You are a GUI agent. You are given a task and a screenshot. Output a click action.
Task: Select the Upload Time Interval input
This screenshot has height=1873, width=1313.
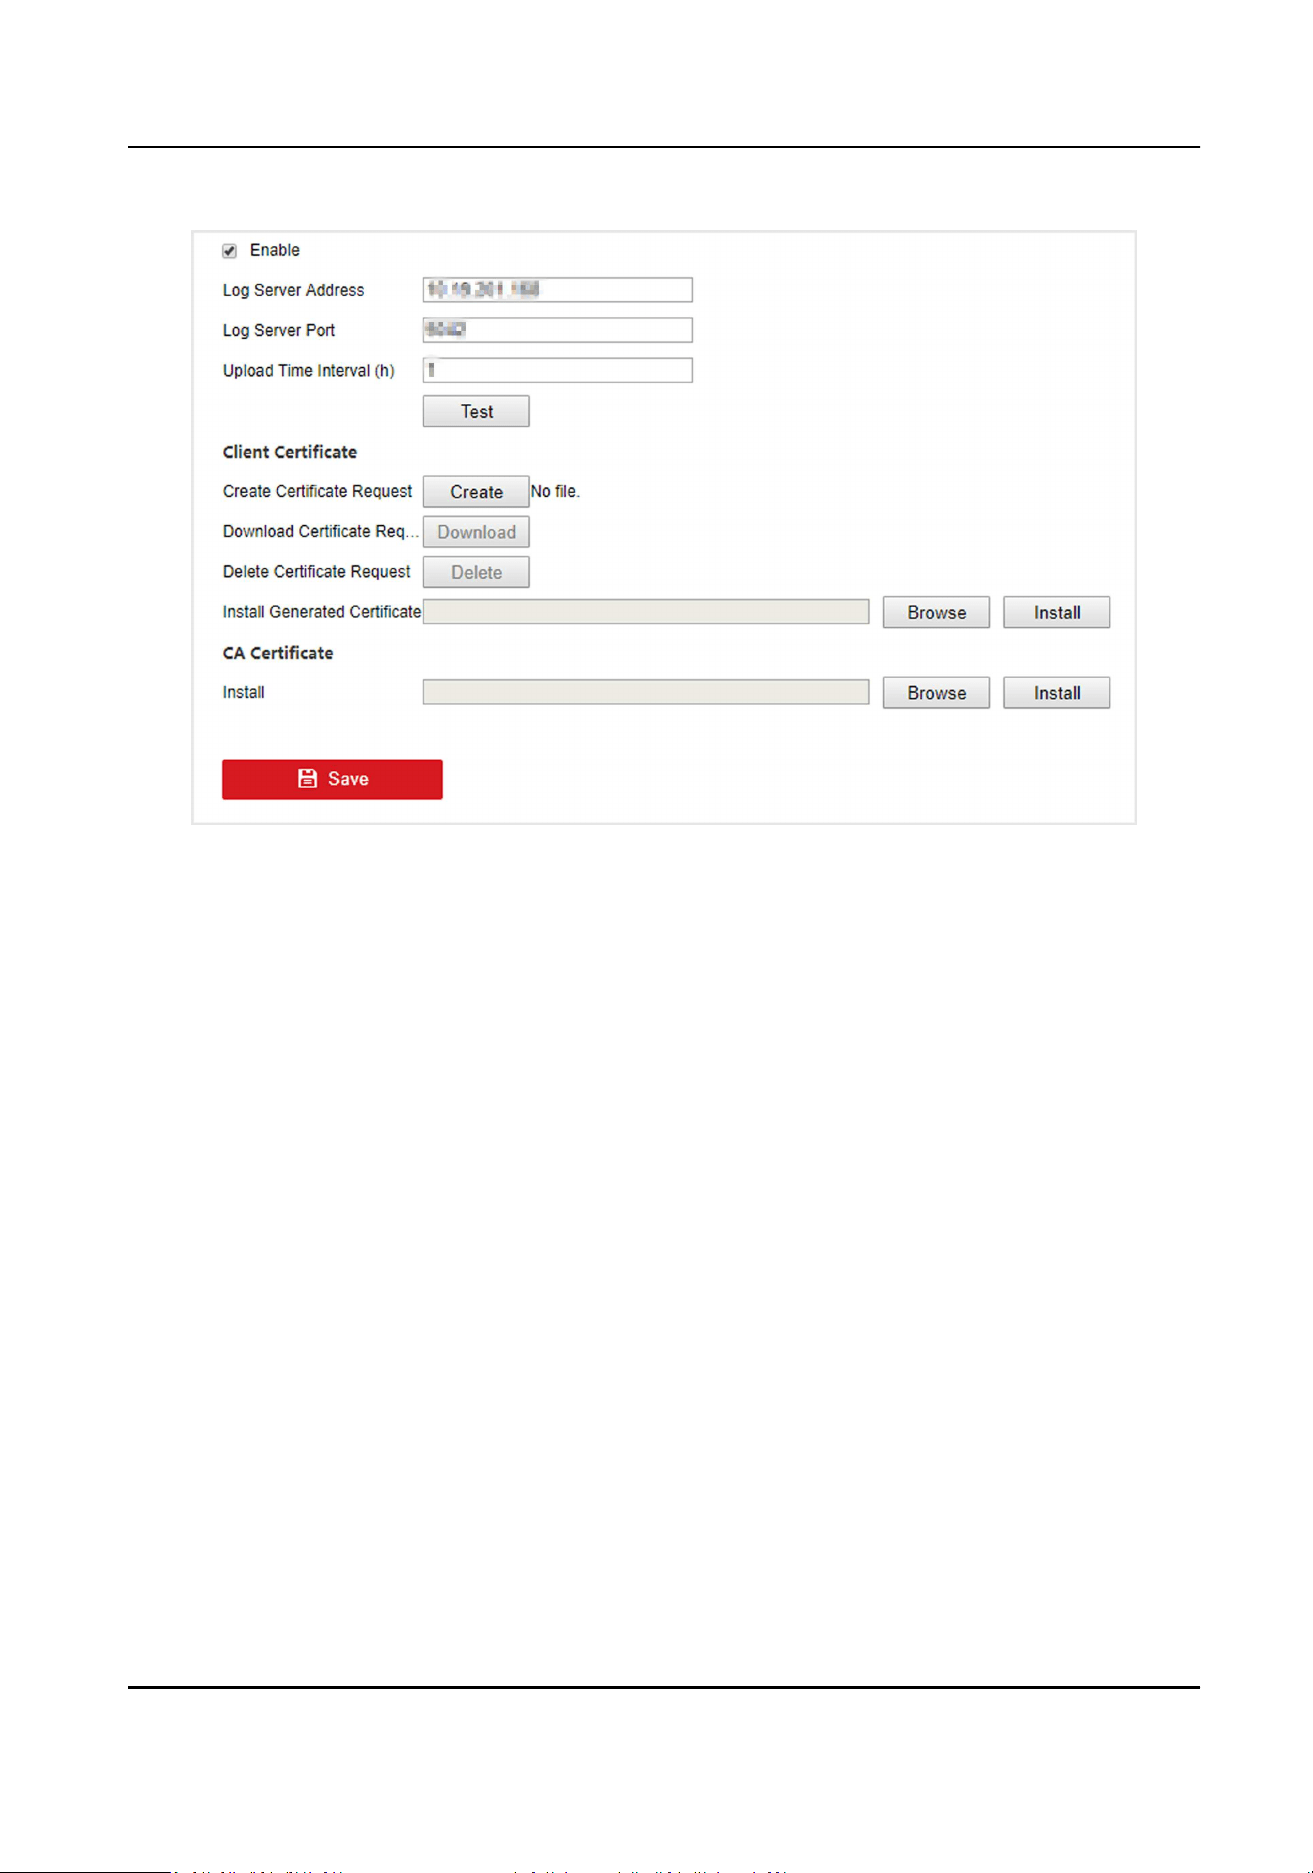pyautogui.click(x=557, y=370)
